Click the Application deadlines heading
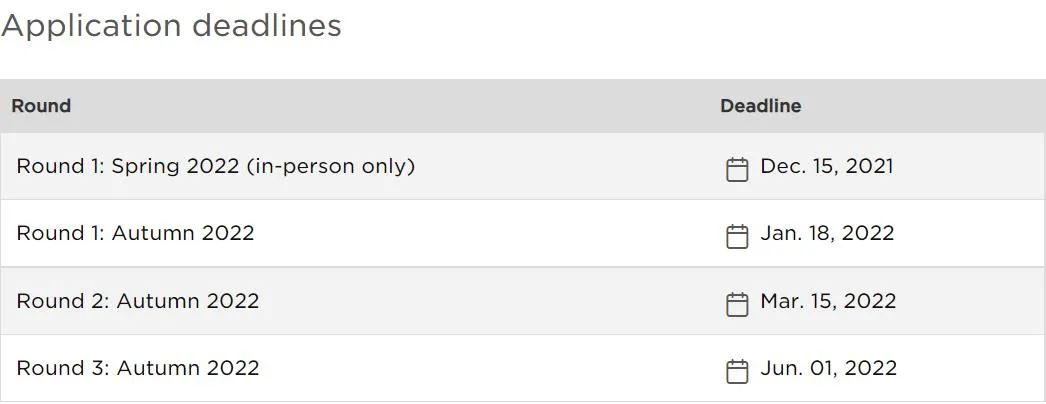Image resolution: width=1046 pixels, height=404 pixels. tap(171, 27)
